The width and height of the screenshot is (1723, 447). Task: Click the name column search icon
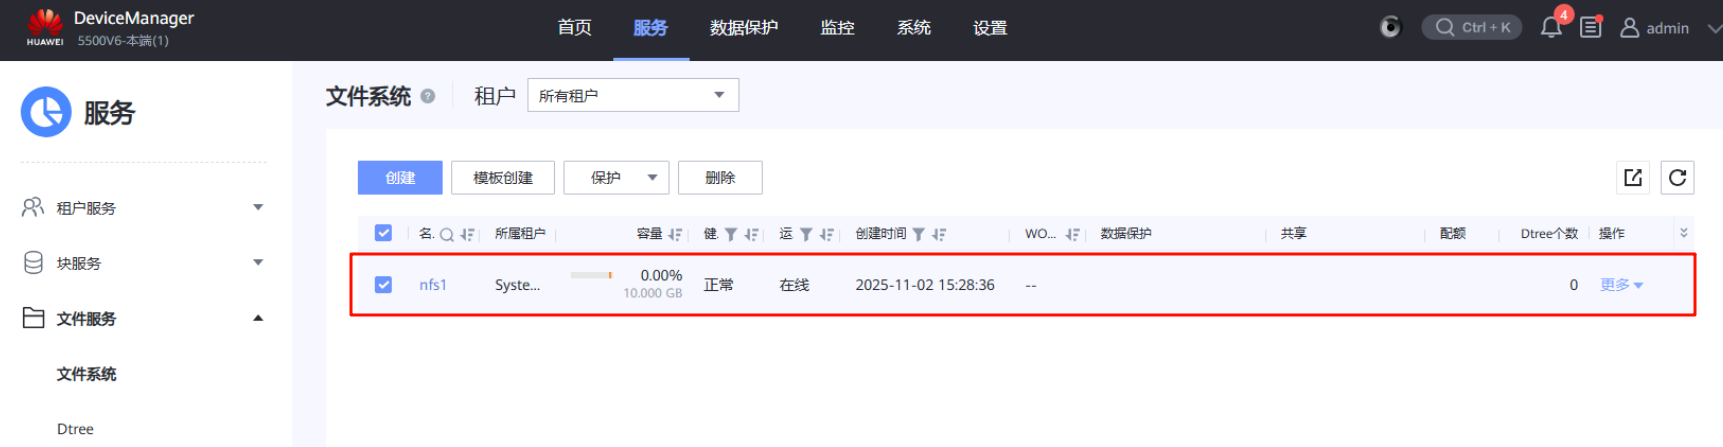447,234
